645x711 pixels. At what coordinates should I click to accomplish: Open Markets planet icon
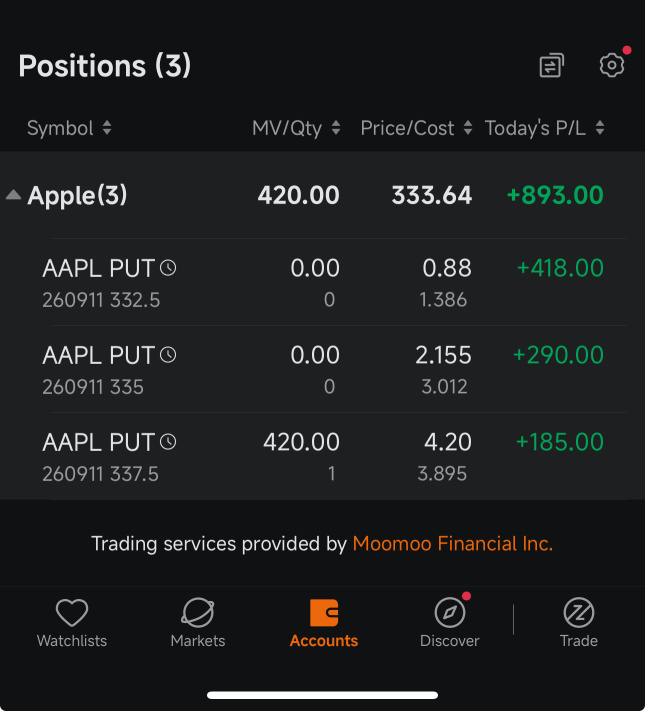pos(198,613)
